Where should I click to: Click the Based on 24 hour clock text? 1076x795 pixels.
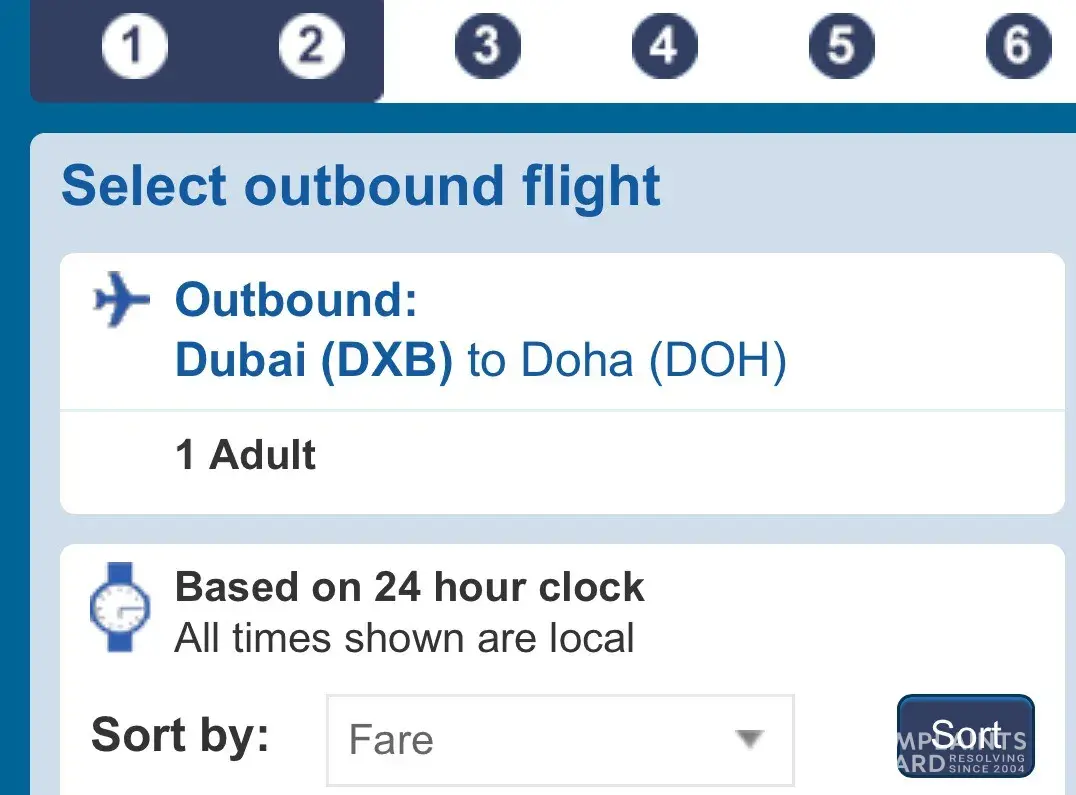[410, 587]
